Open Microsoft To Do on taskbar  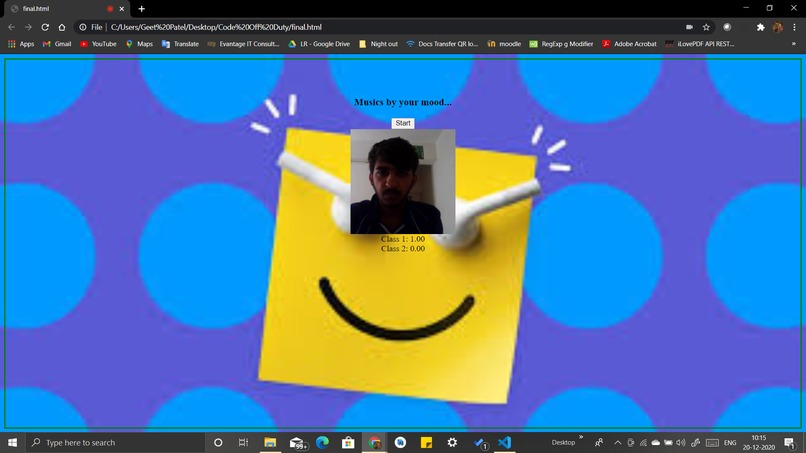point(479,443)
